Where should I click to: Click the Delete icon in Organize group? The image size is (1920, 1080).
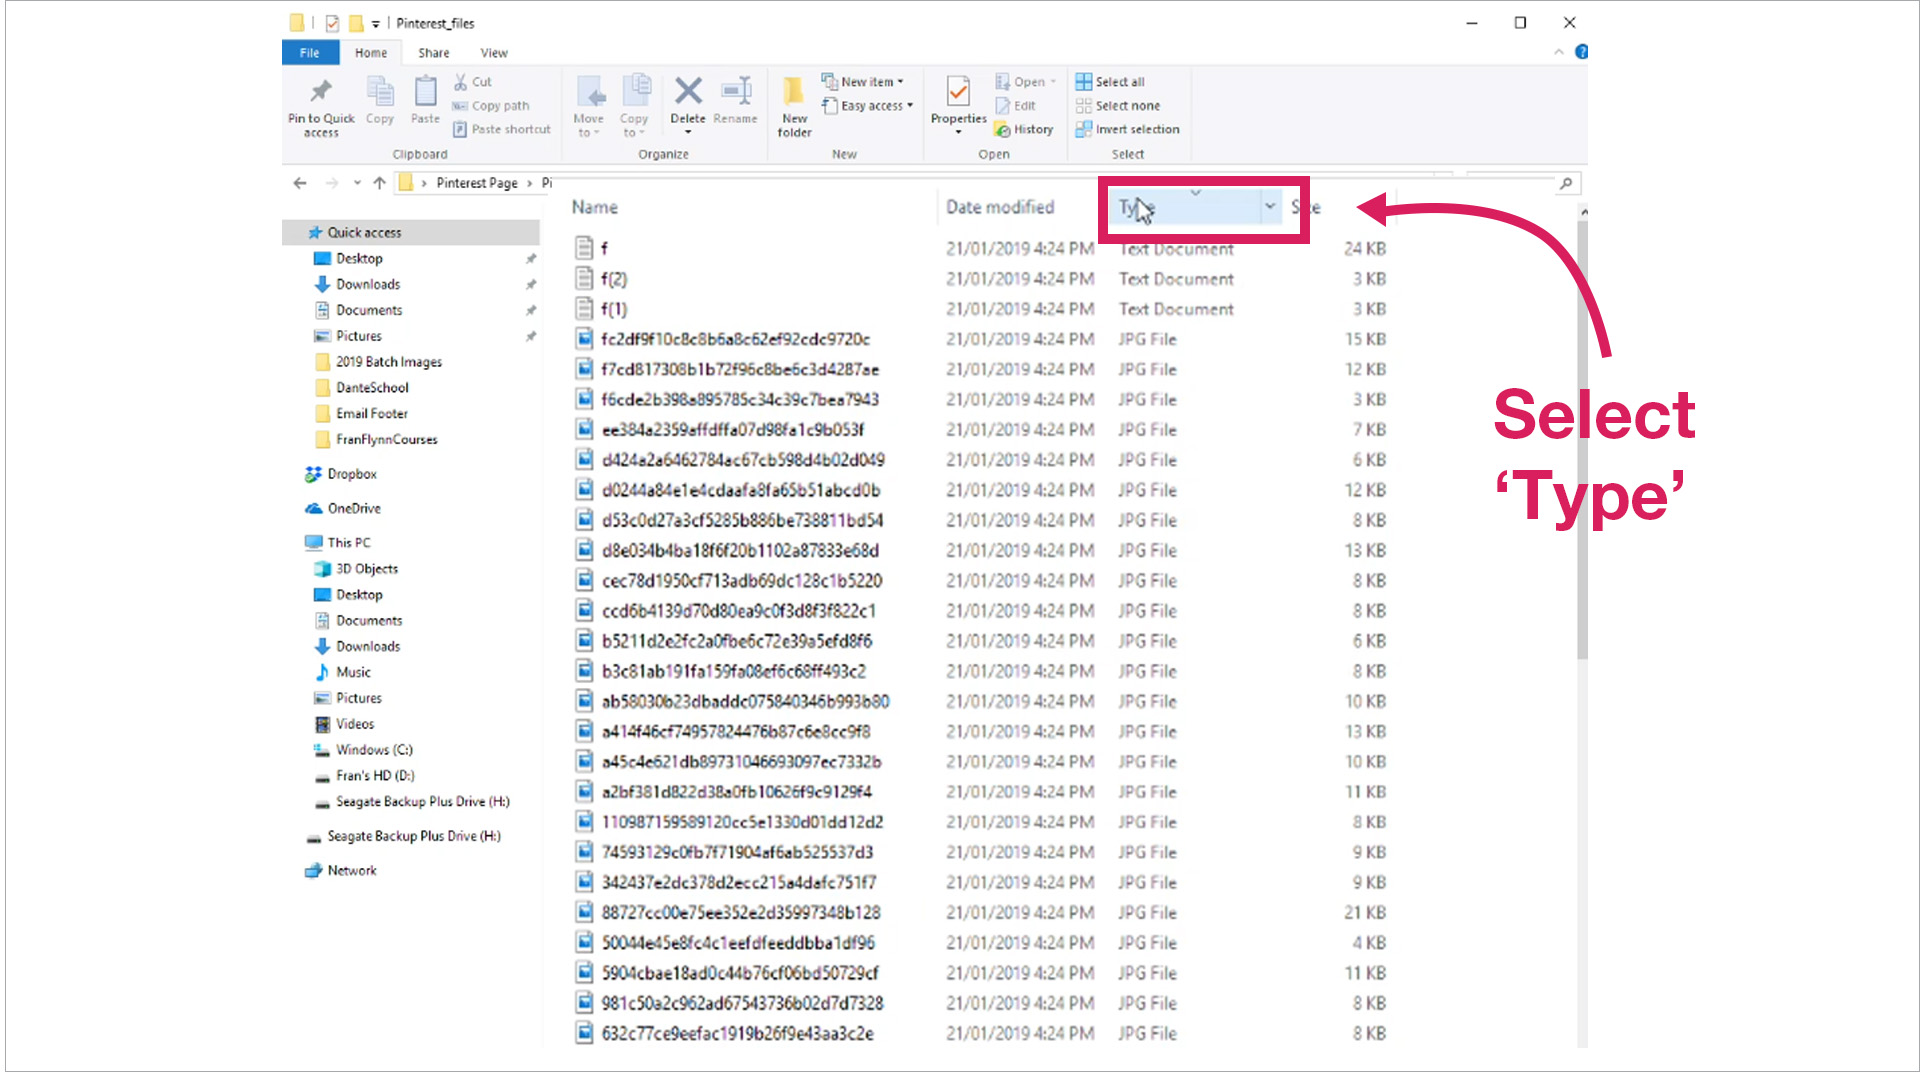coord(688,92)
